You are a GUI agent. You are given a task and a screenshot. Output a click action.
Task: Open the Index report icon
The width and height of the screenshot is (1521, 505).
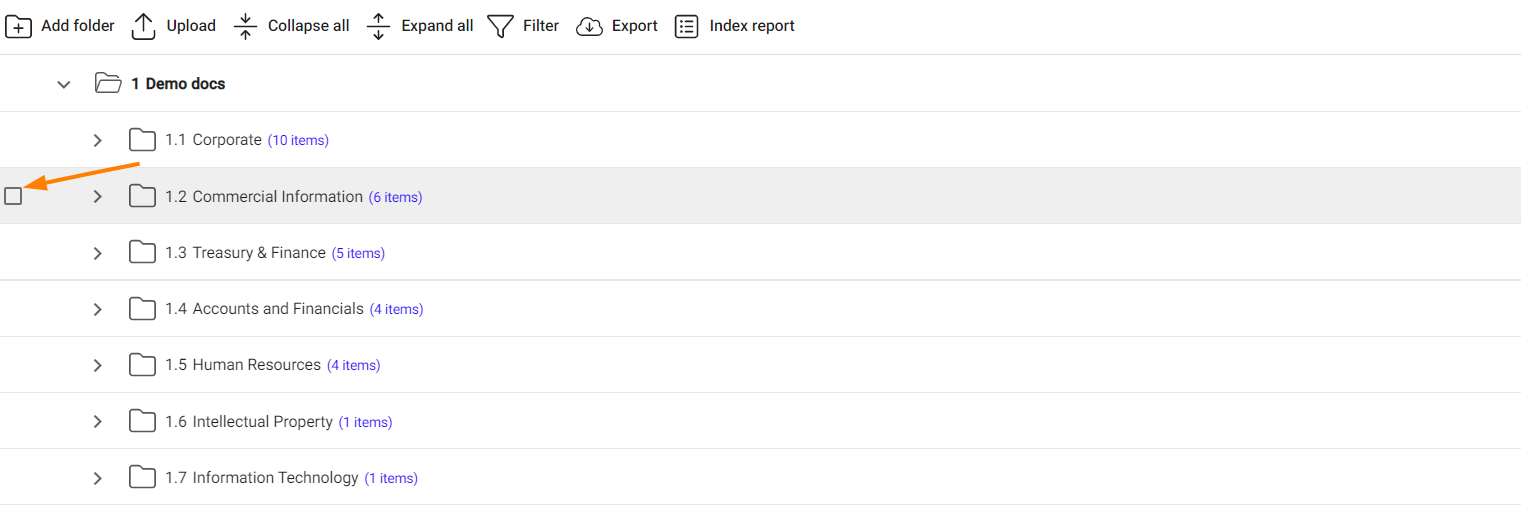pyautogui.click(x=687, y=26)
